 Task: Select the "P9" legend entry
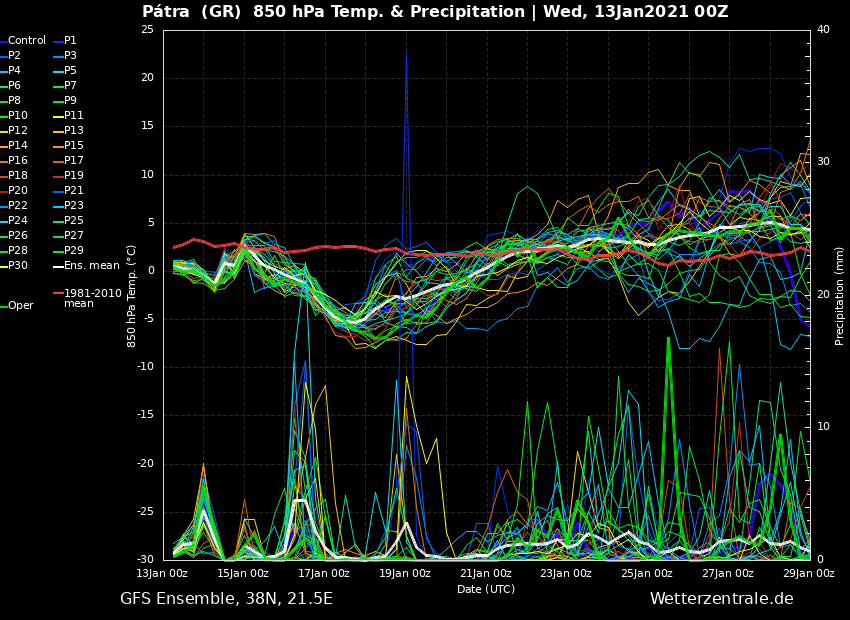coord(66,100)
